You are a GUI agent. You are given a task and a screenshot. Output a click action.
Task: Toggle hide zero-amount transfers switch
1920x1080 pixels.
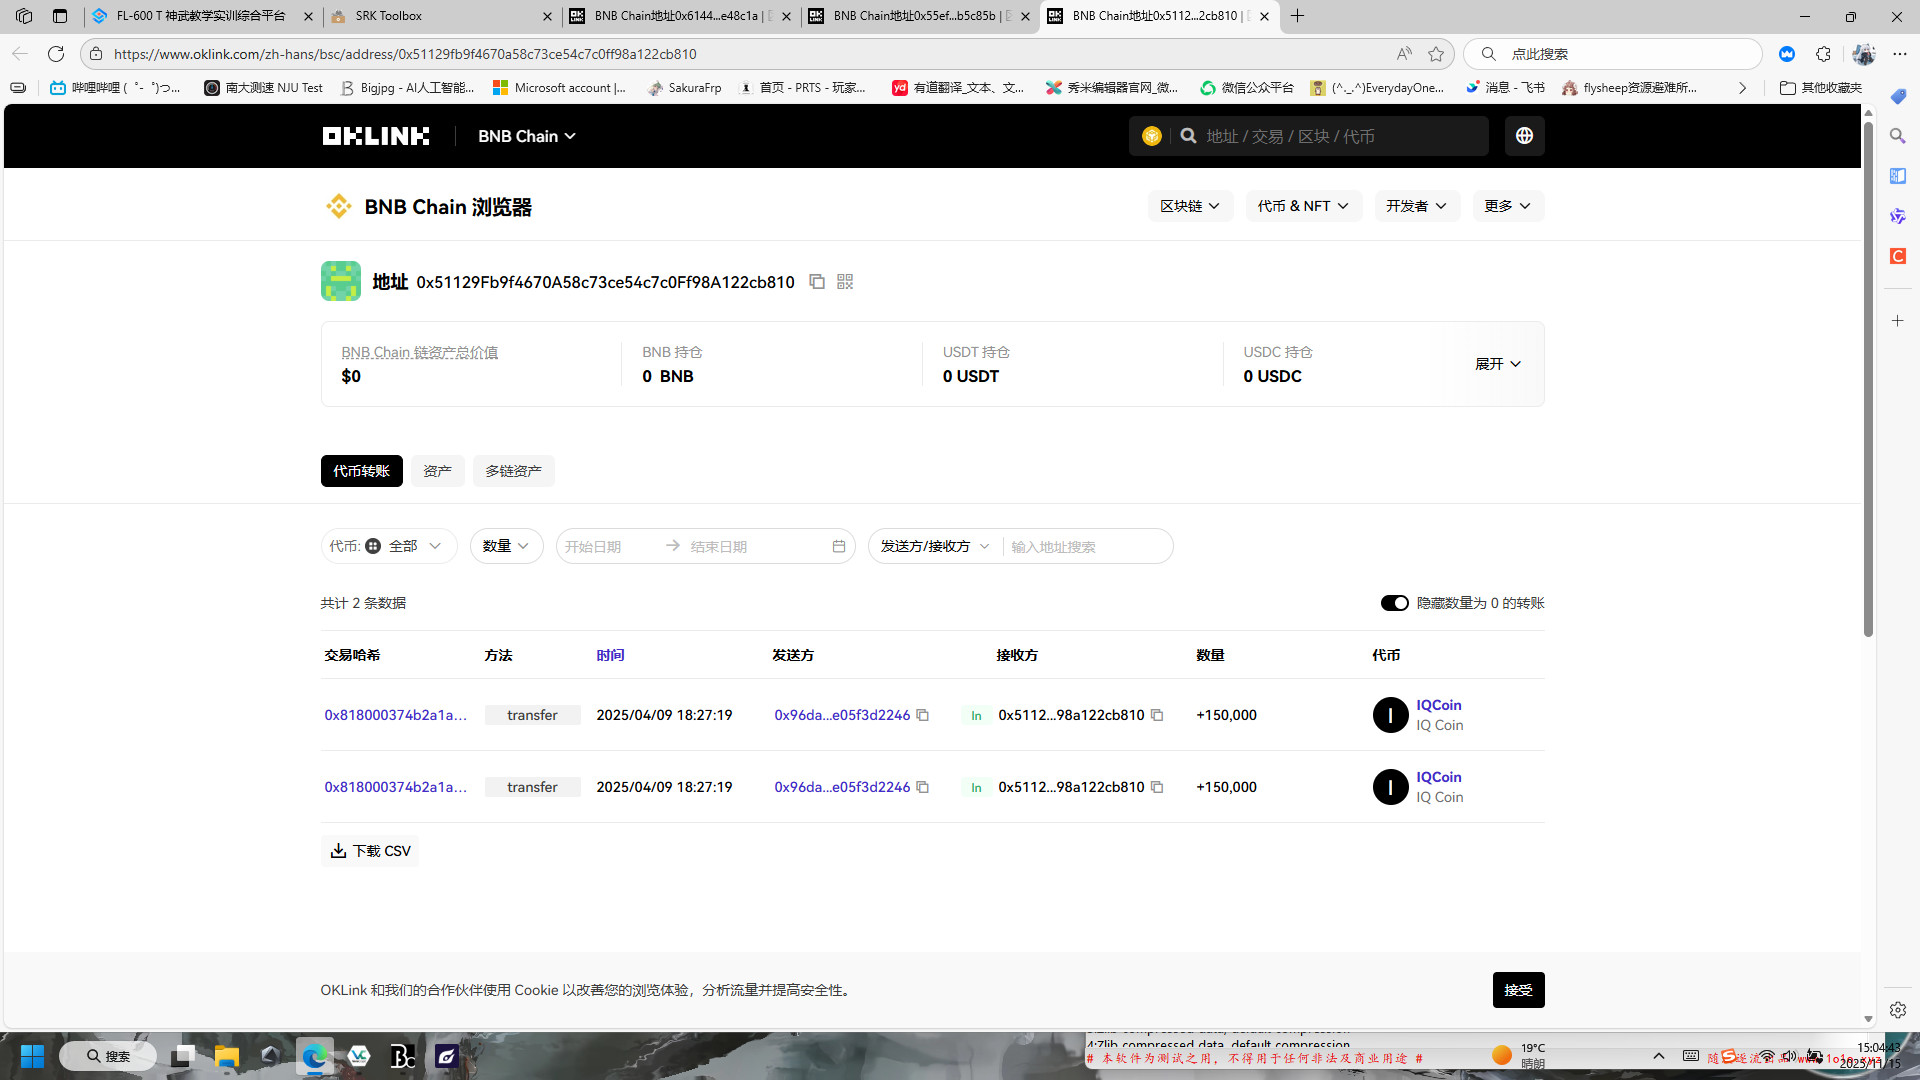pos(1394,603)
